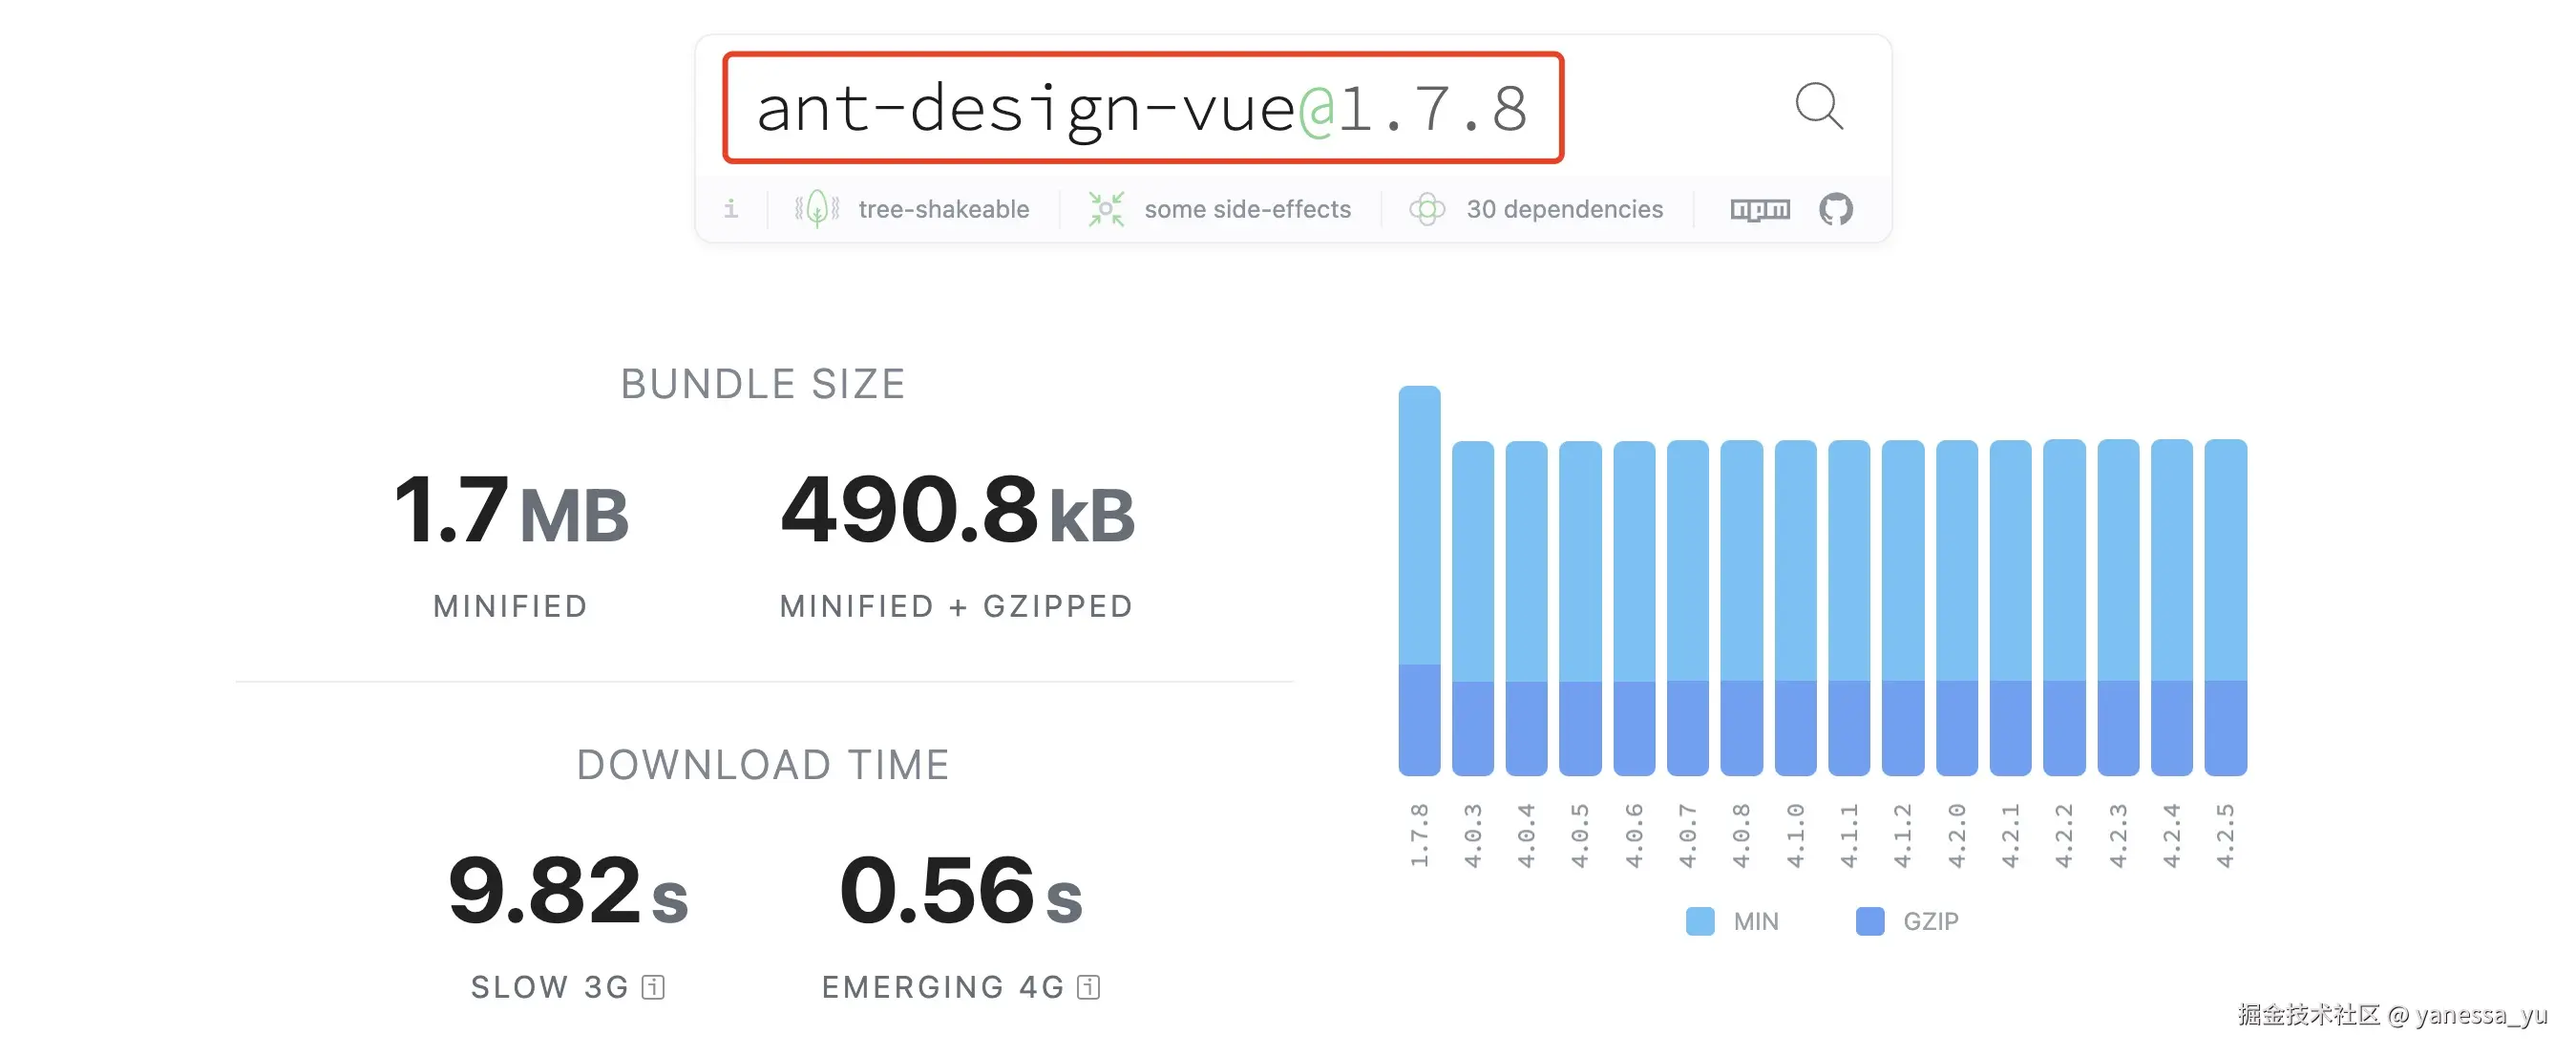Screen dimensions: 2576x1056
Task: Click info icon beside EMERGING 4G
Action: tap(1089, 987)
